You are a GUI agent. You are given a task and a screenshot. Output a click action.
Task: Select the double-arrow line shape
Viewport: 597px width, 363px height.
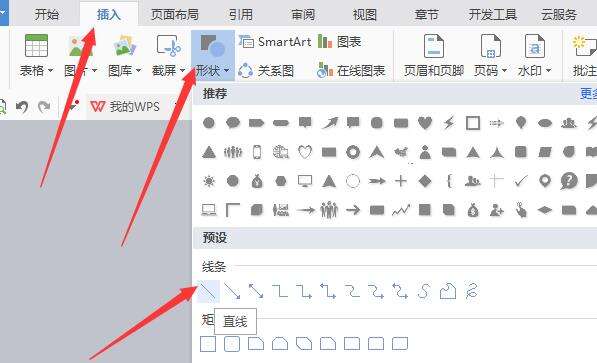tap(256, 291)
